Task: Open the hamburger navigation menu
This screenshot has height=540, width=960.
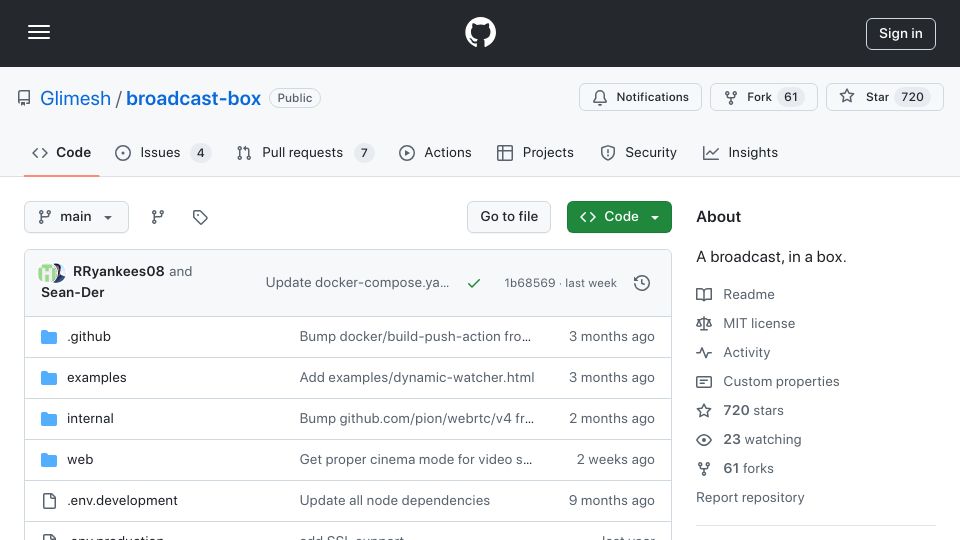Action: tap(39, 32)
